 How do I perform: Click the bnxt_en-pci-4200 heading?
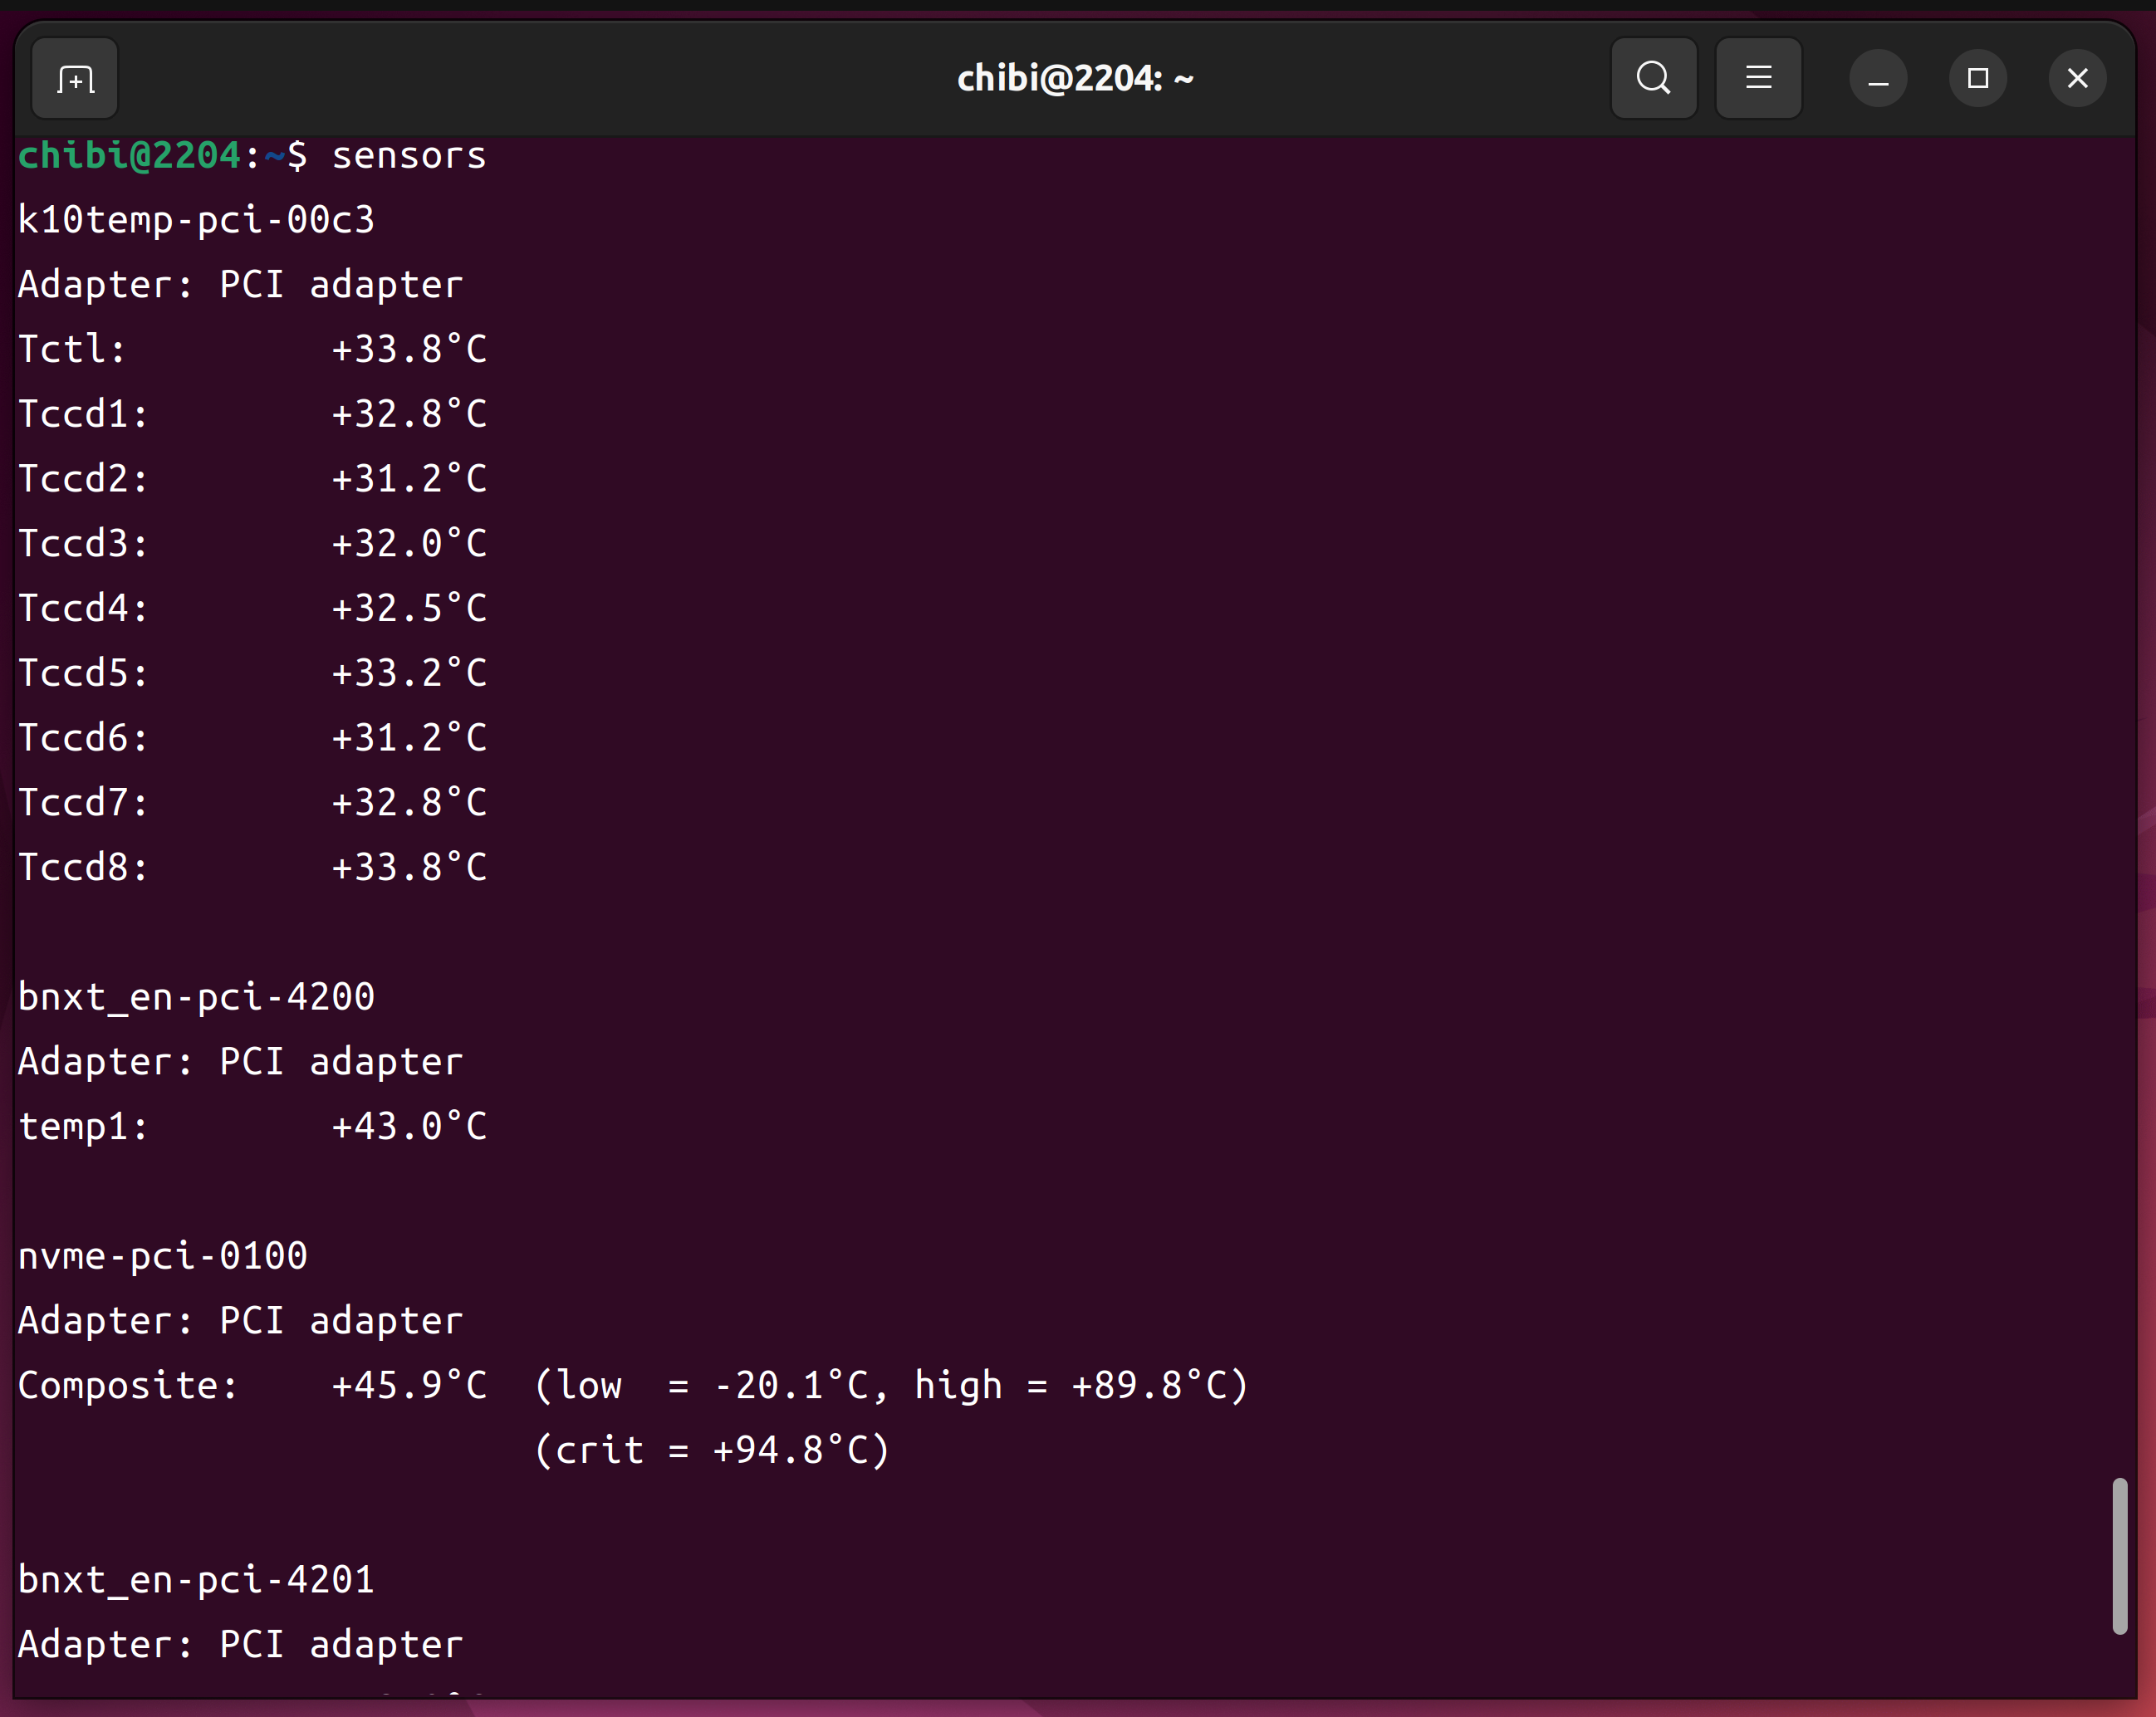(x=196, y=997)
